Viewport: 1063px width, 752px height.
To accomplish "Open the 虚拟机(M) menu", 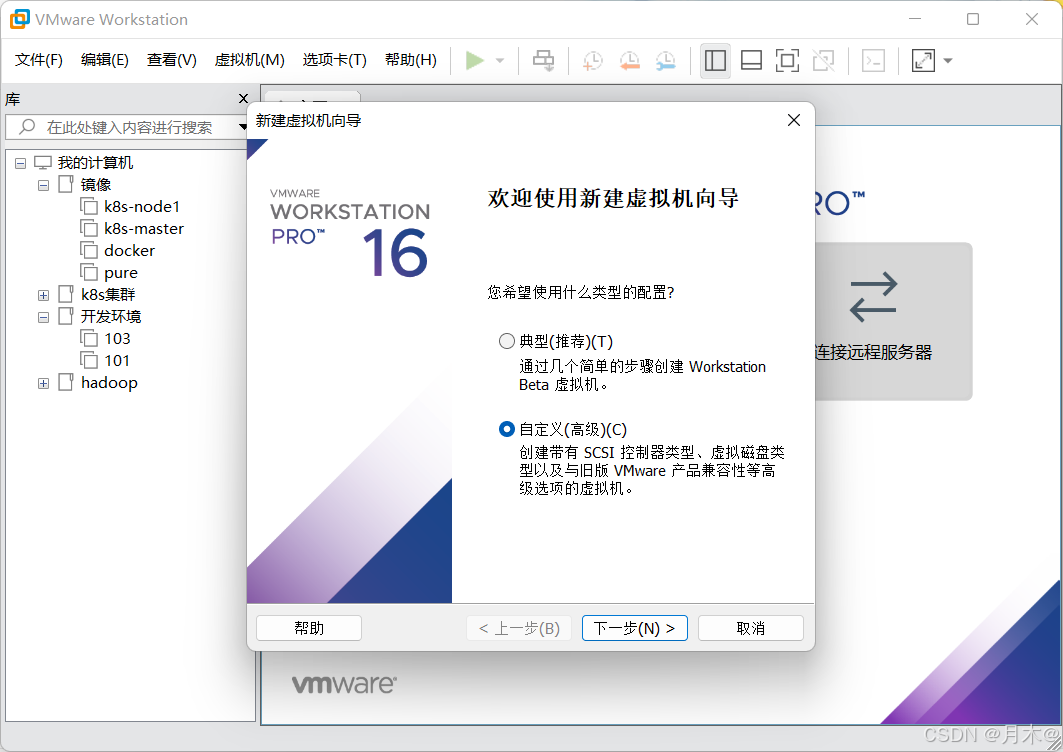I will pyautogui.click(x=249, y=60).
